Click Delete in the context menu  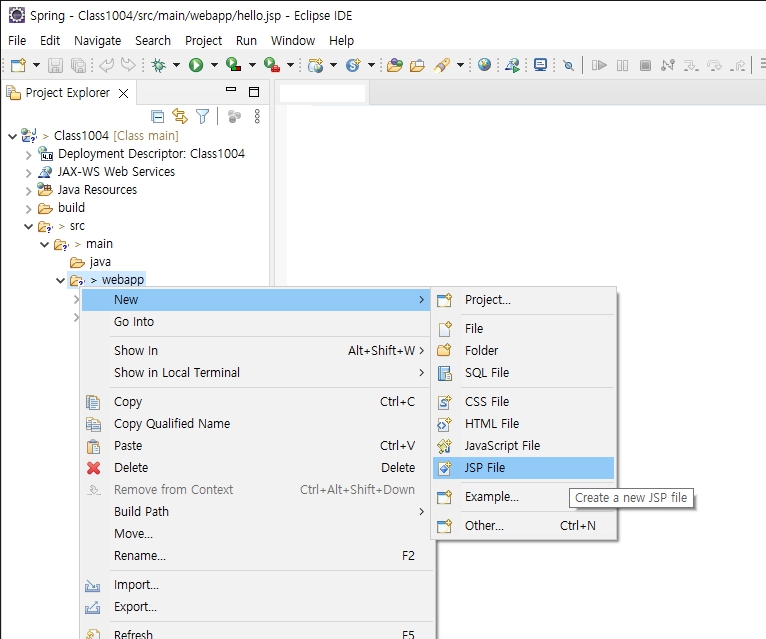coord(256,468)
